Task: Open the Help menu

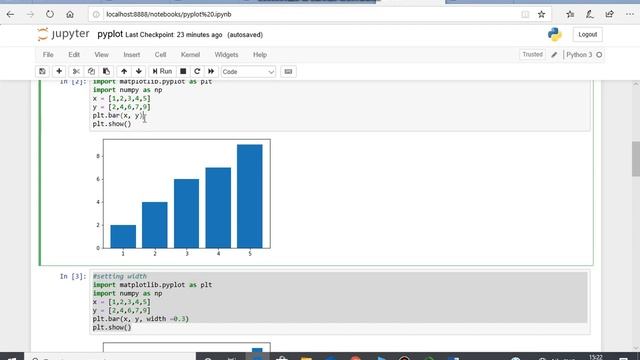Action: coord(260,55)
